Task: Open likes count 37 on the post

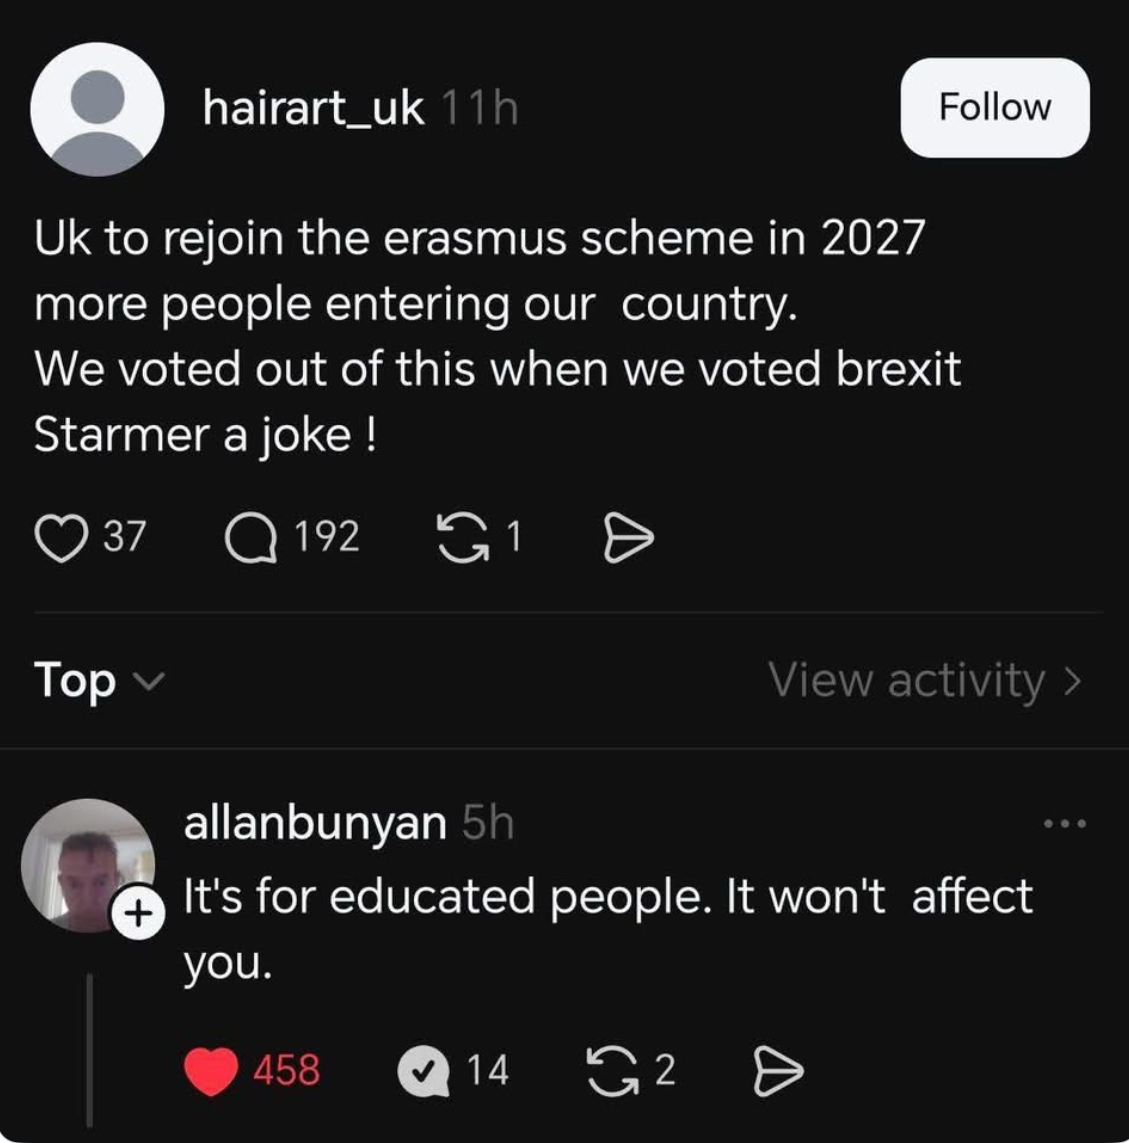Action: (125, 538)
